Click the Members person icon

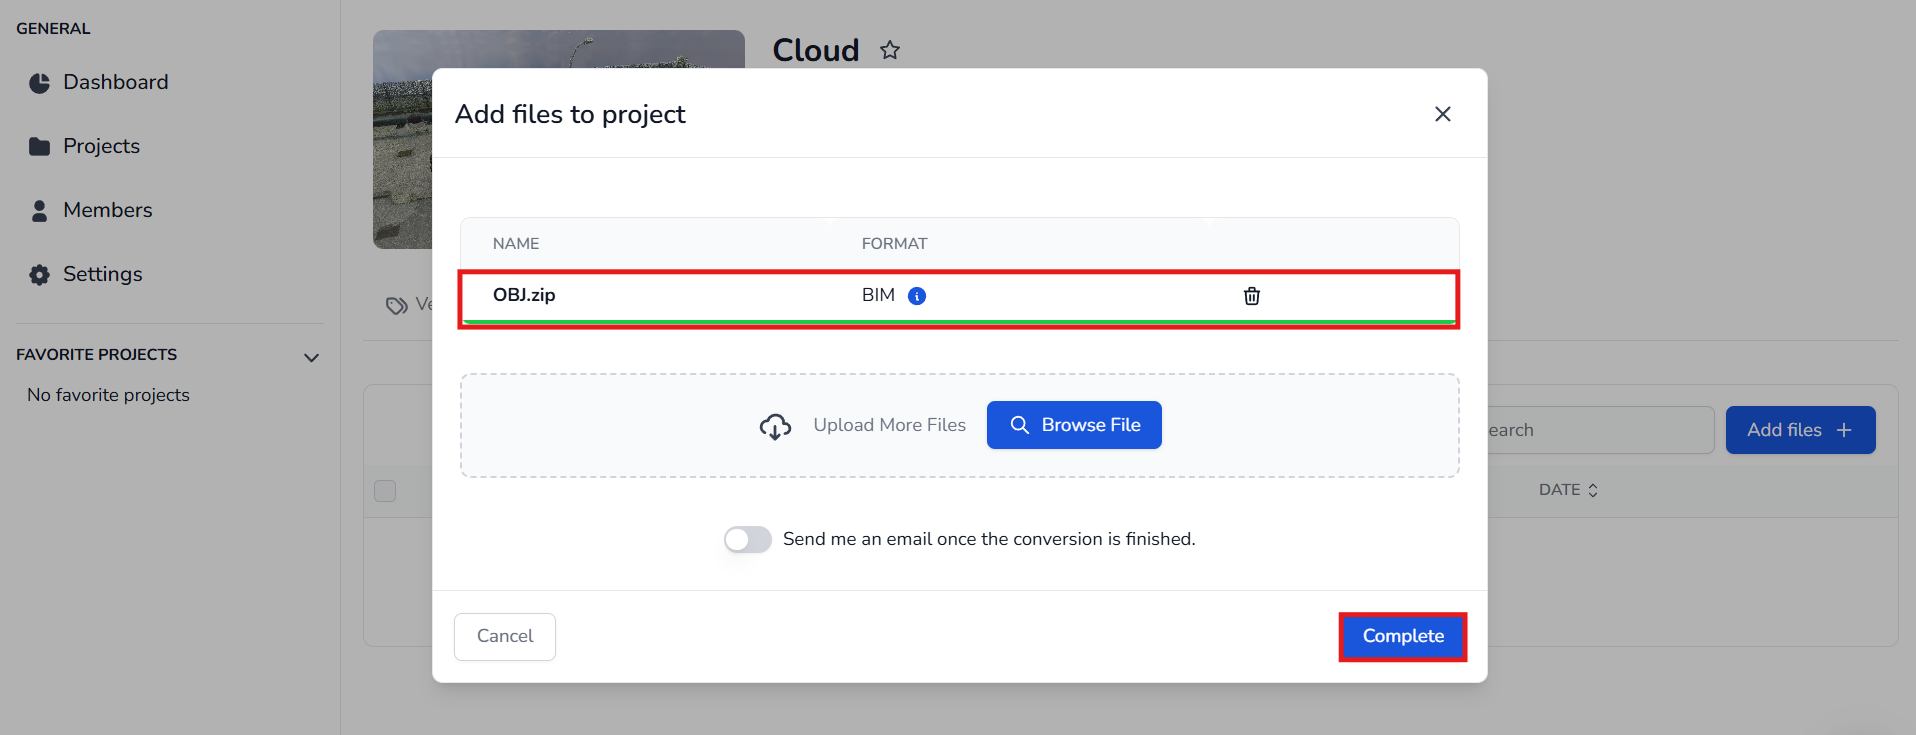tap(39, 211)
